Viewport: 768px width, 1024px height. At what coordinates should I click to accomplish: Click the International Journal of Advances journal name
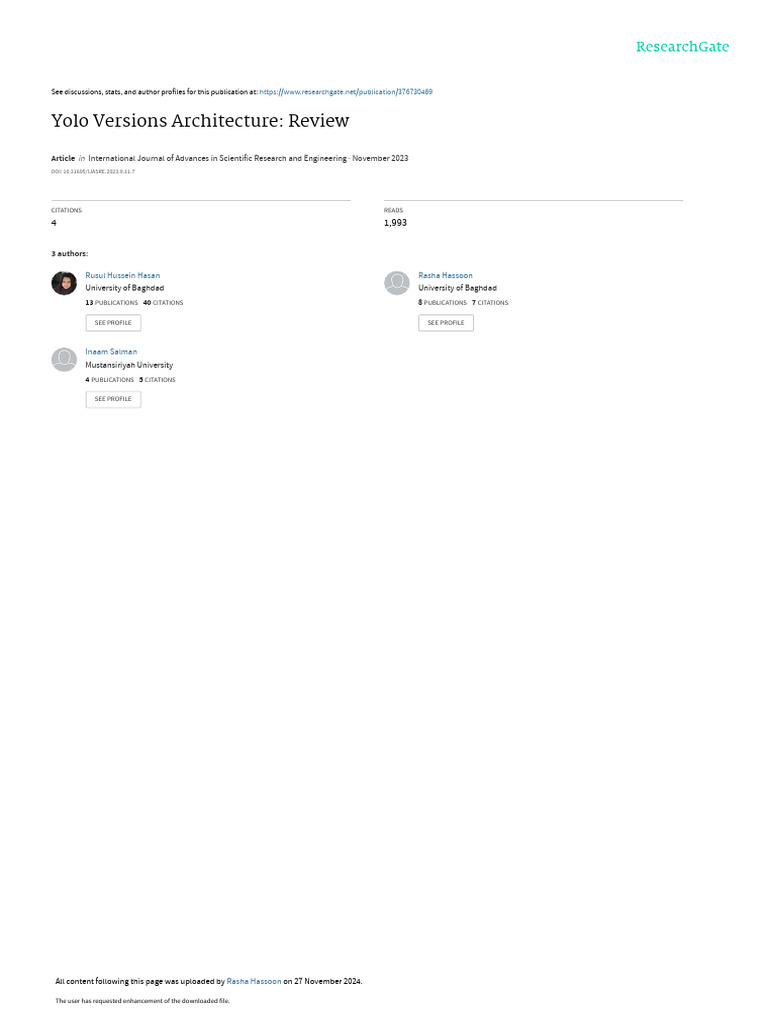tap(217, 158)
